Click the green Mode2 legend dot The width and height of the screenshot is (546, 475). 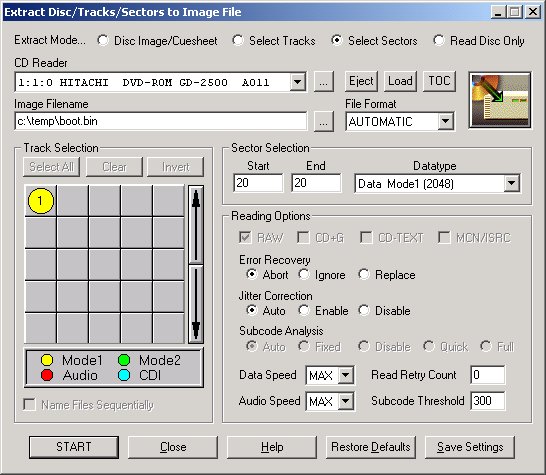tap(124, 360)
